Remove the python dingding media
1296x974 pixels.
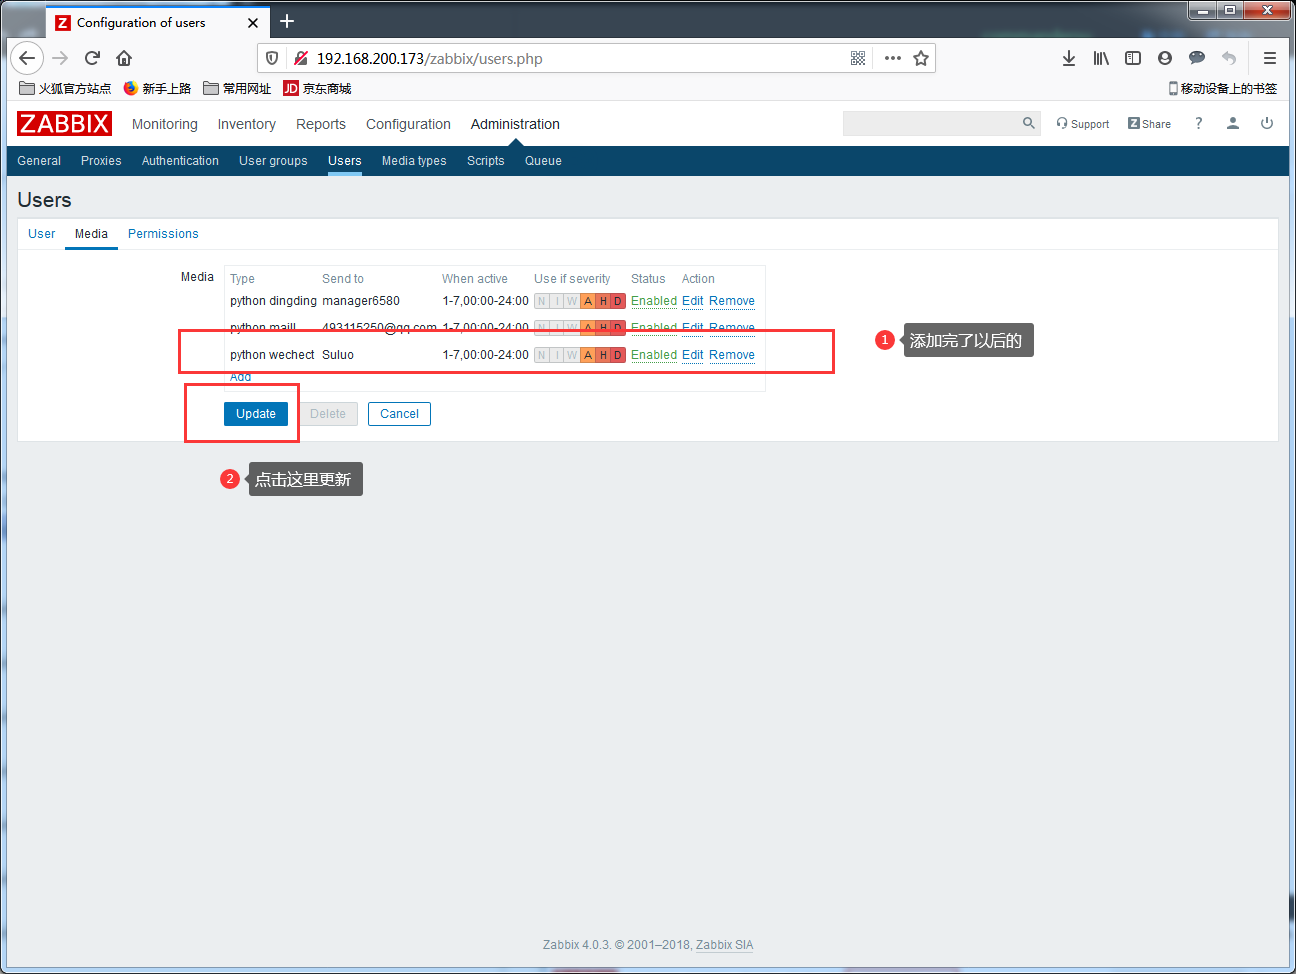[732, 301]
